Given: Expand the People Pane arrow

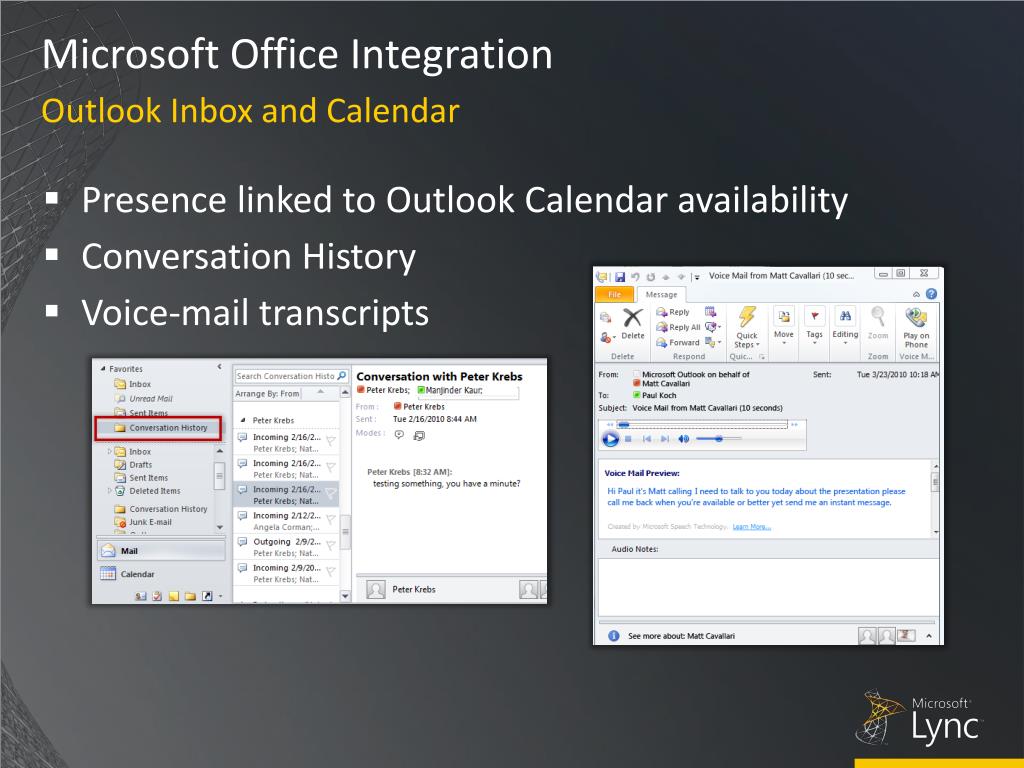Looking at the screenshot, I should (929, 635).
